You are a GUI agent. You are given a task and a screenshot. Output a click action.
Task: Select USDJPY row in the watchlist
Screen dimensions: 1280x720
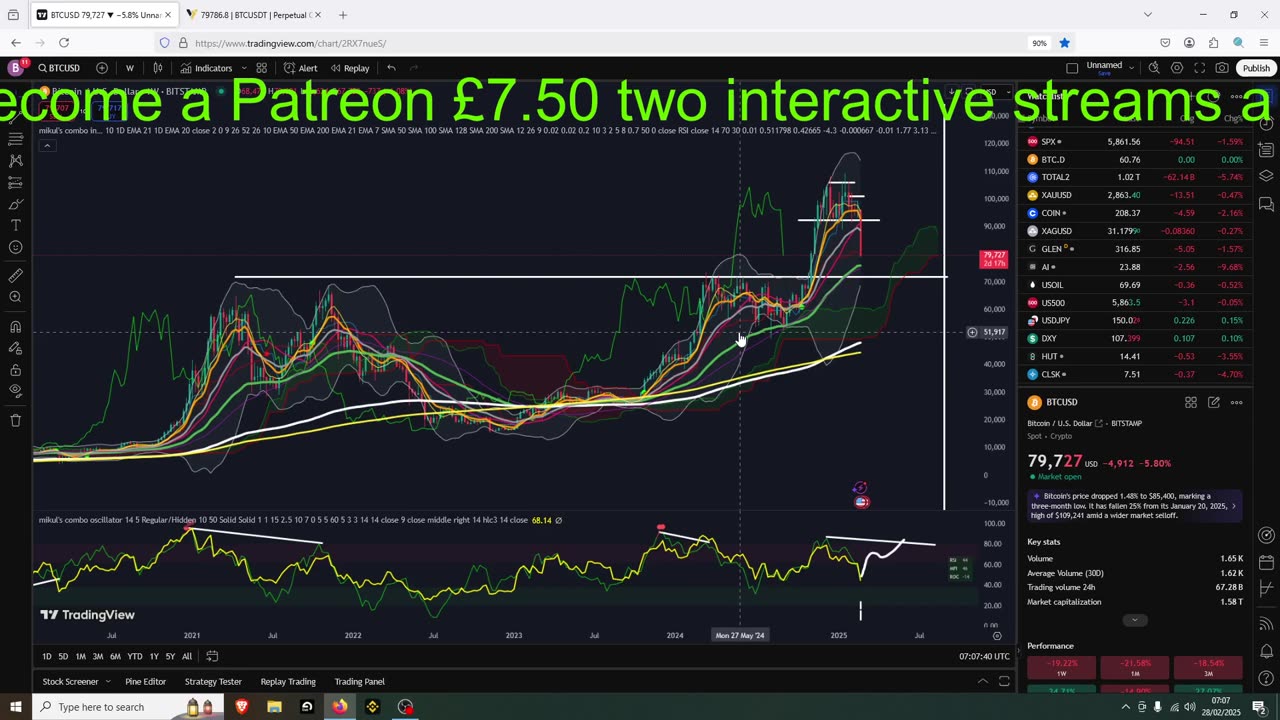coord(1134,320)
